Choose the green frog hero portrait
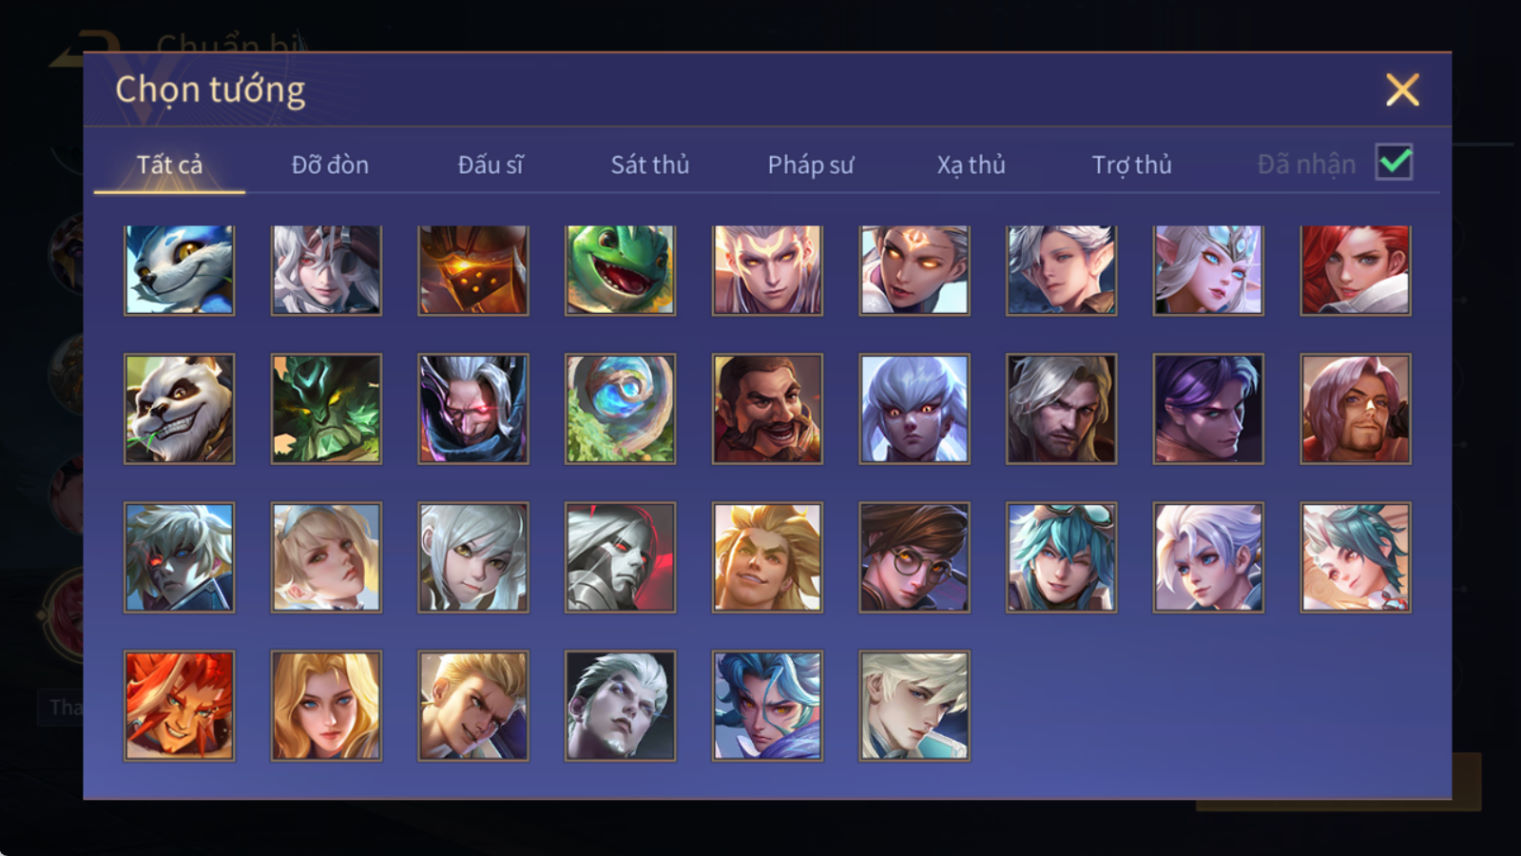The width and height of the screenshot is (1521, 856). (620, 270)
